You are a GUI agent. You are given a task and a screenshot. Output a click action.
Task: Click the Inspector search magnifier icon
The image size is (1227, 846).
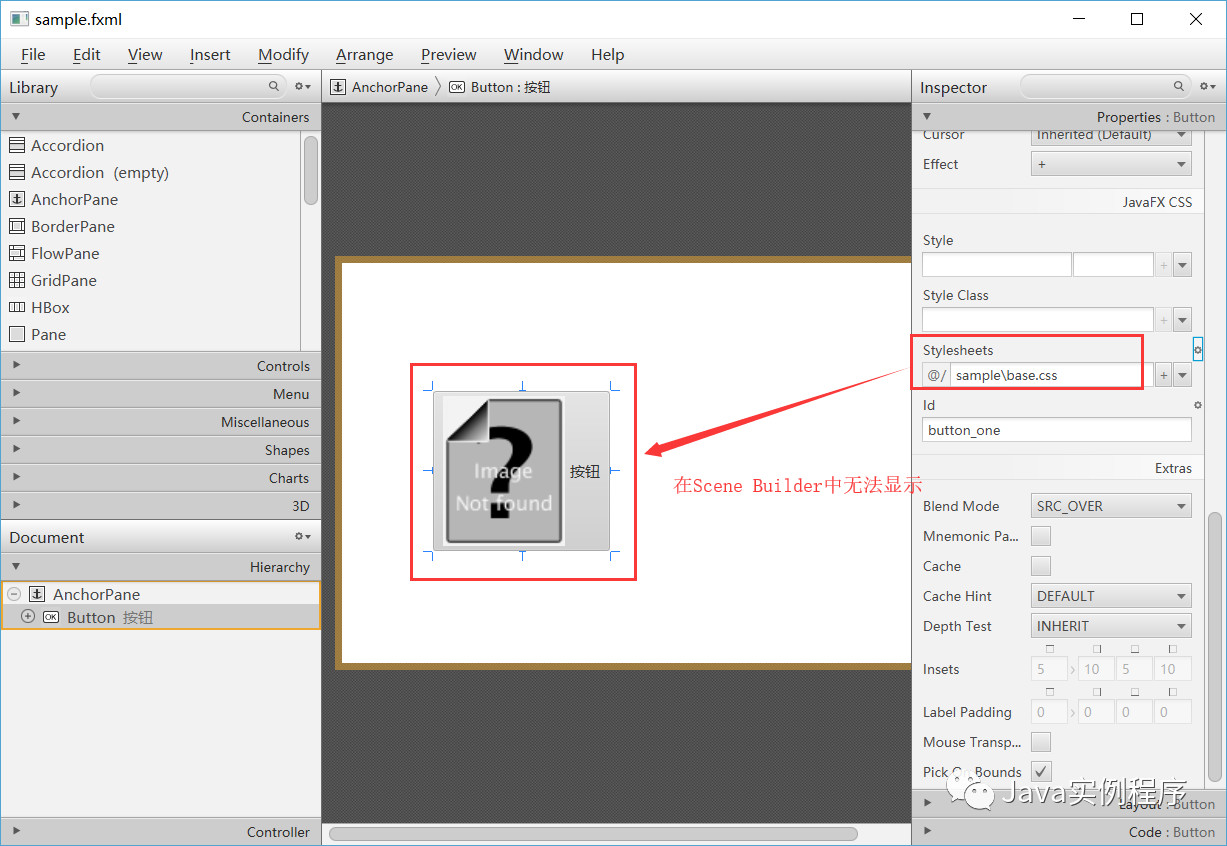1178,87
